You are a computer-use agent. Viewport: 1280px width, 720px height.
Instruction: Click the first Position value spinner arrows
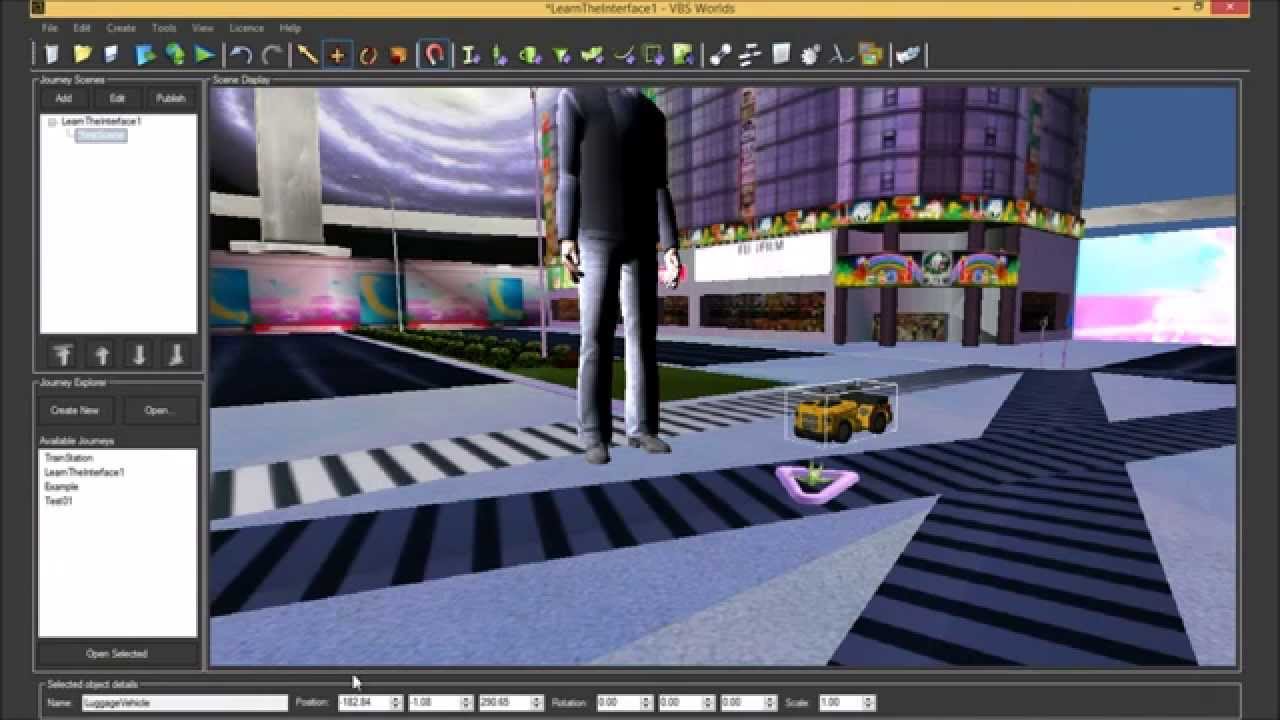coord(396,703)
